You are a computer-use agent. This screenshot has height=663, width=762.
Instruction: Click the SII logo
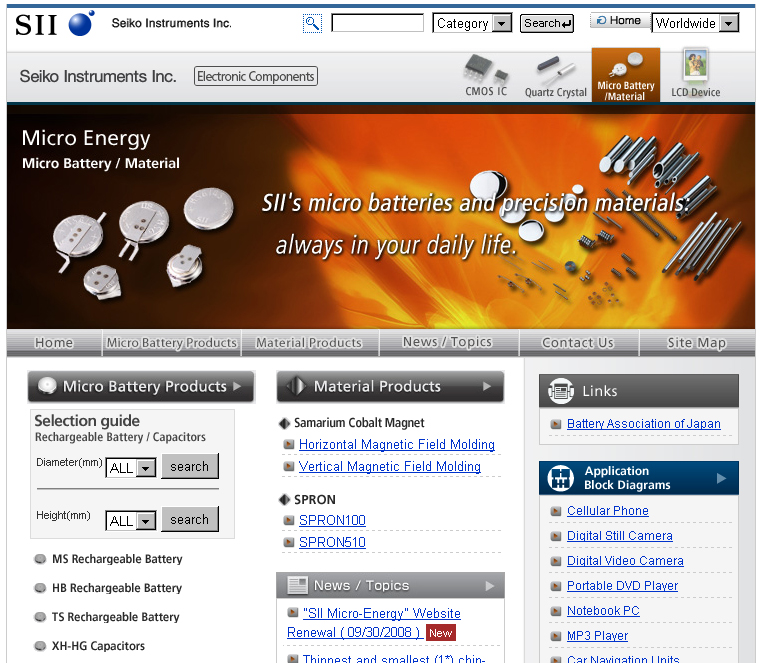(x=54, y=23)
